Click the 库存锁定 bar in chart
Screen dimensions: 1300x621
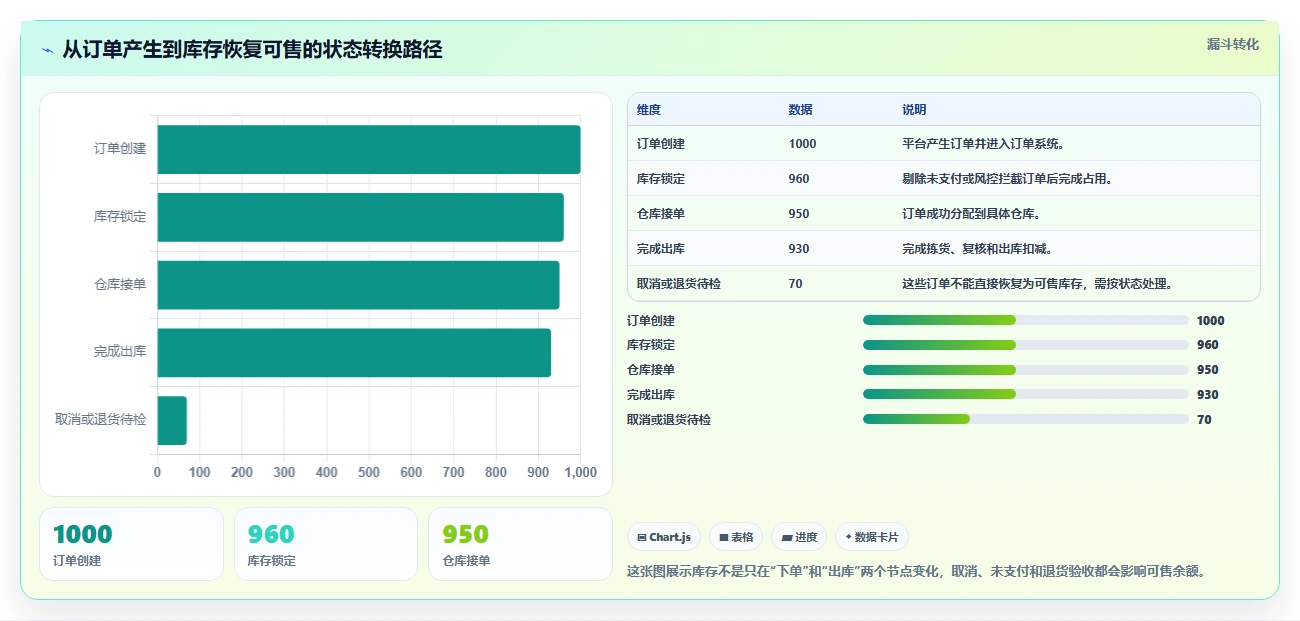click(360, 217)
